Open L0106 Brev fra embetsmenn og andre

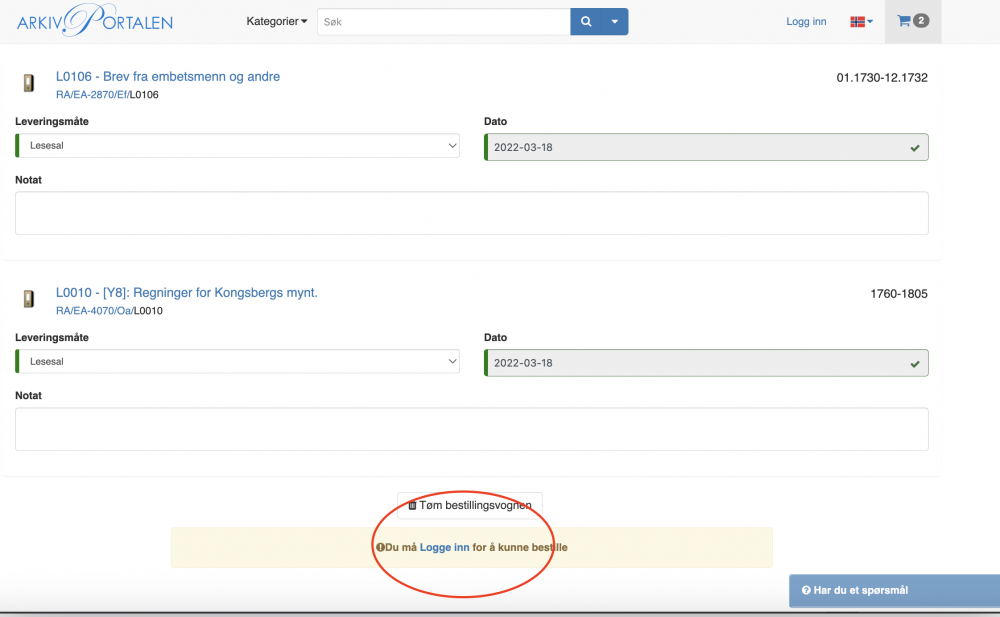tap(168, 77)
